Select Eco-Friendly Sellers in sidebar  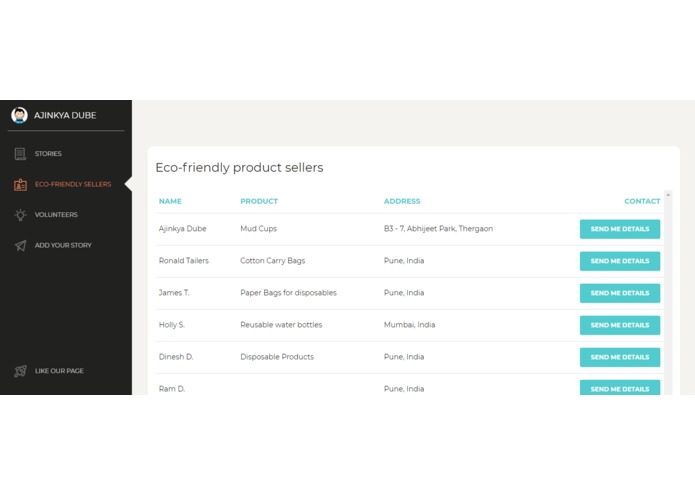point(73,184)
